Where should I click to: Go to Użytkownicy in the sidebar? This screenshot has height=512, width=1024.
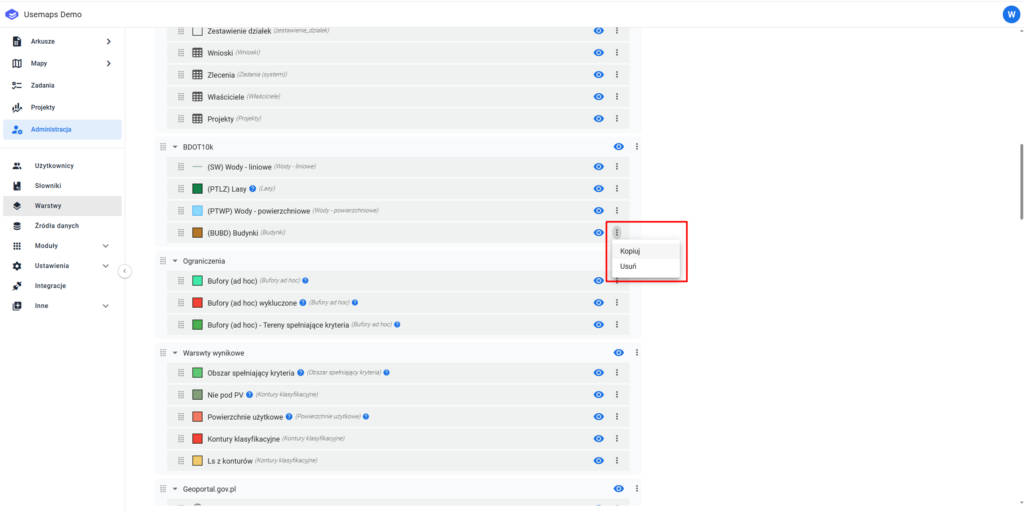[x=55, y=166]
